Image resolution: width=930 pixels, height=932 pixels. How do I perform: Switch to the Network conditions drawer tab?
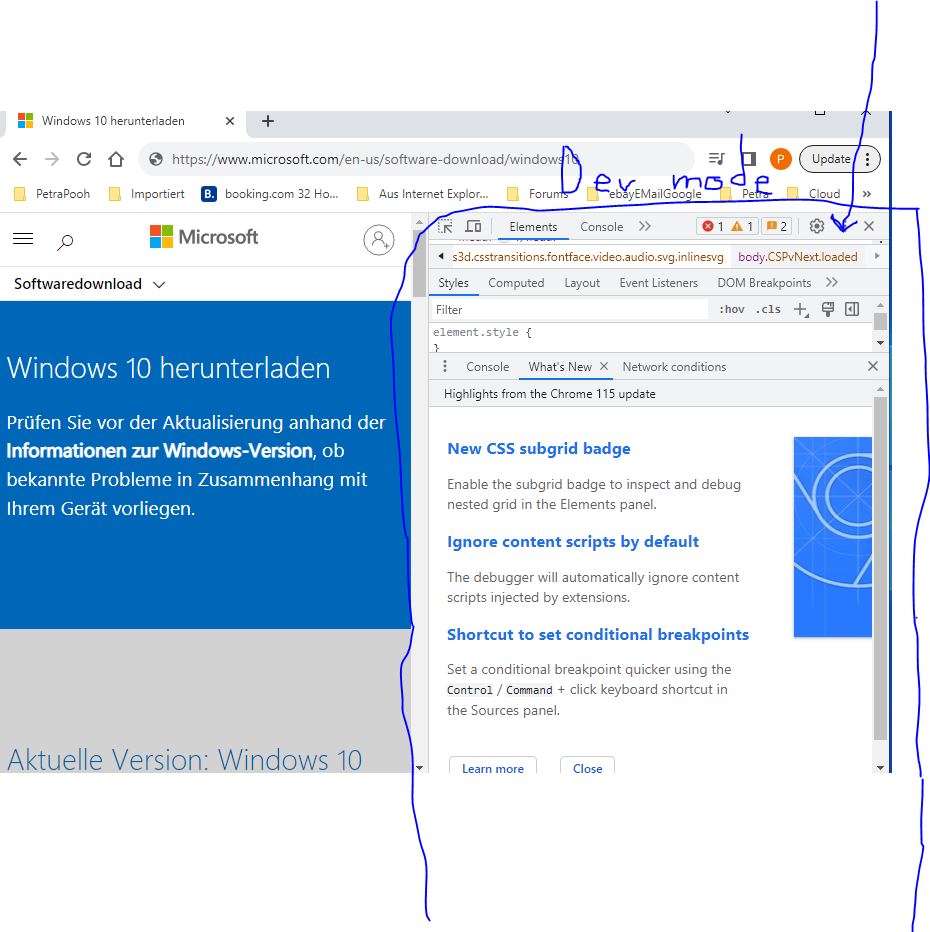674,367
